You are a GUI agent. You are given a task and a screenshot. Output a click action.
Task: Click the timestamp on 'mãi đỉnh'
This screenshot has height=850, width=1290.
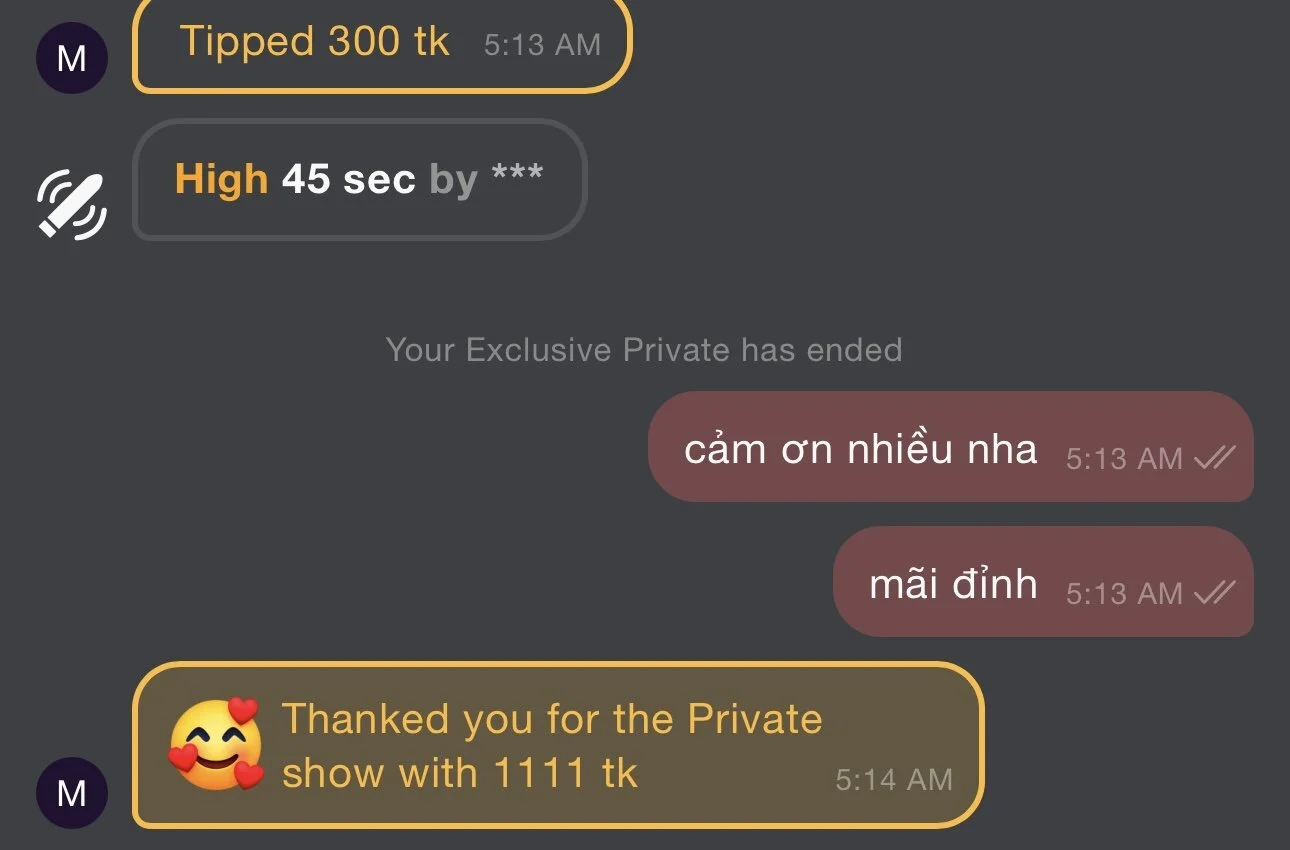[x=1124, y=594]
